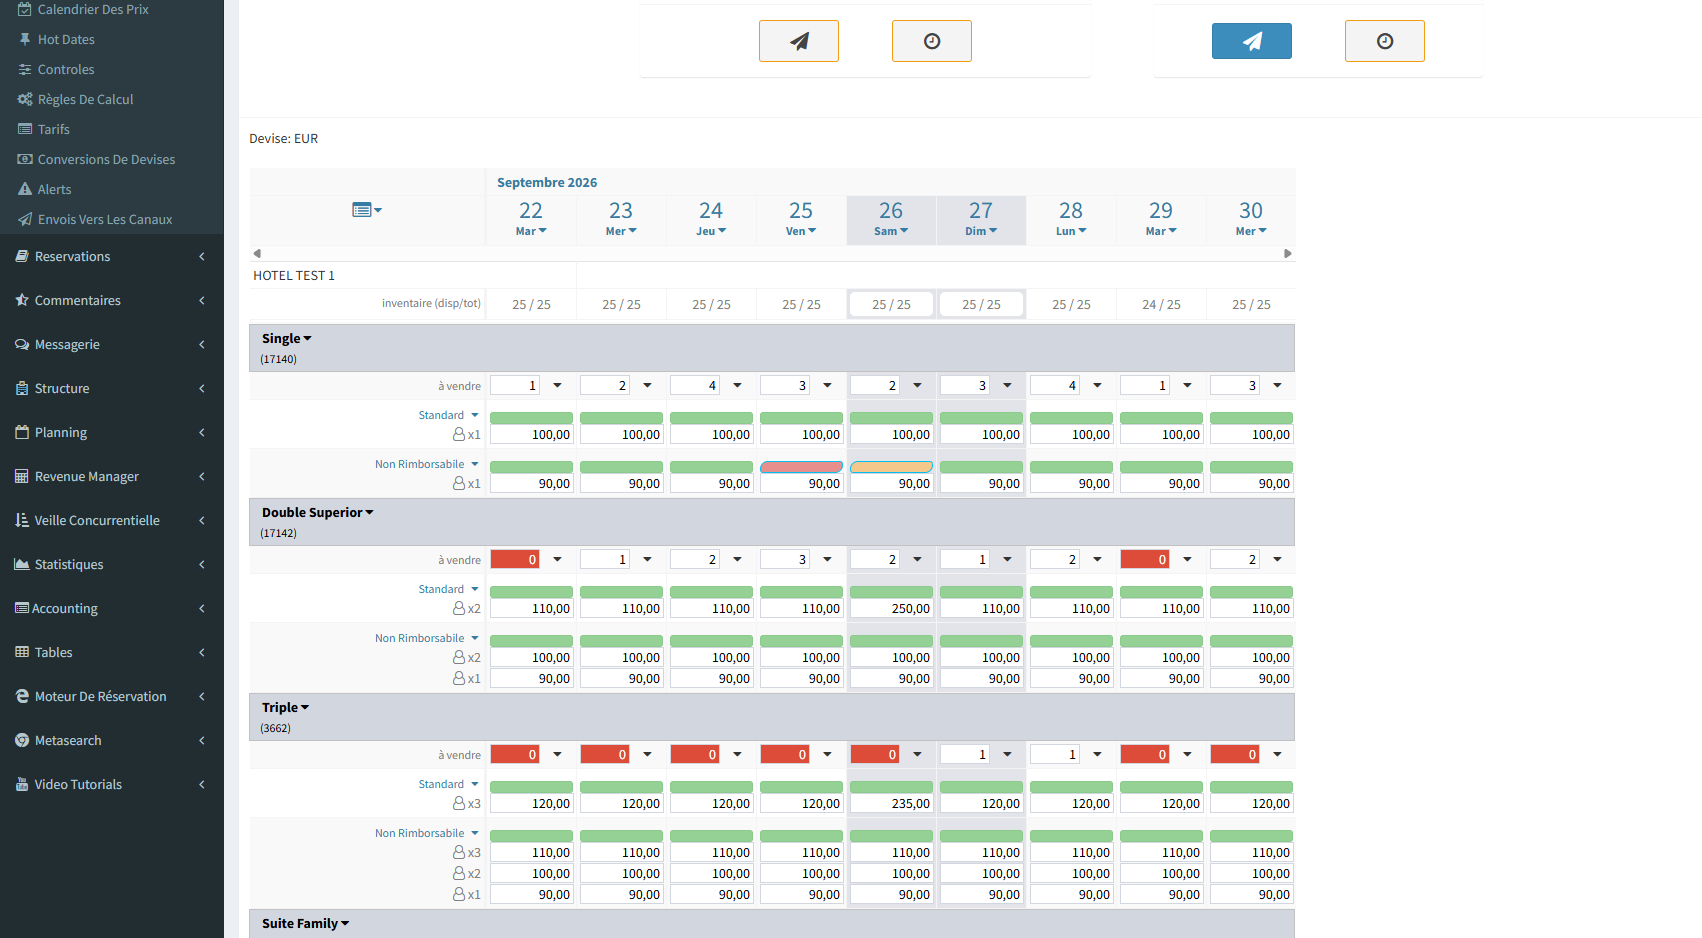
Task: Expand the Veille Concurrentielle menu
Action: click(x=111, y=520)
